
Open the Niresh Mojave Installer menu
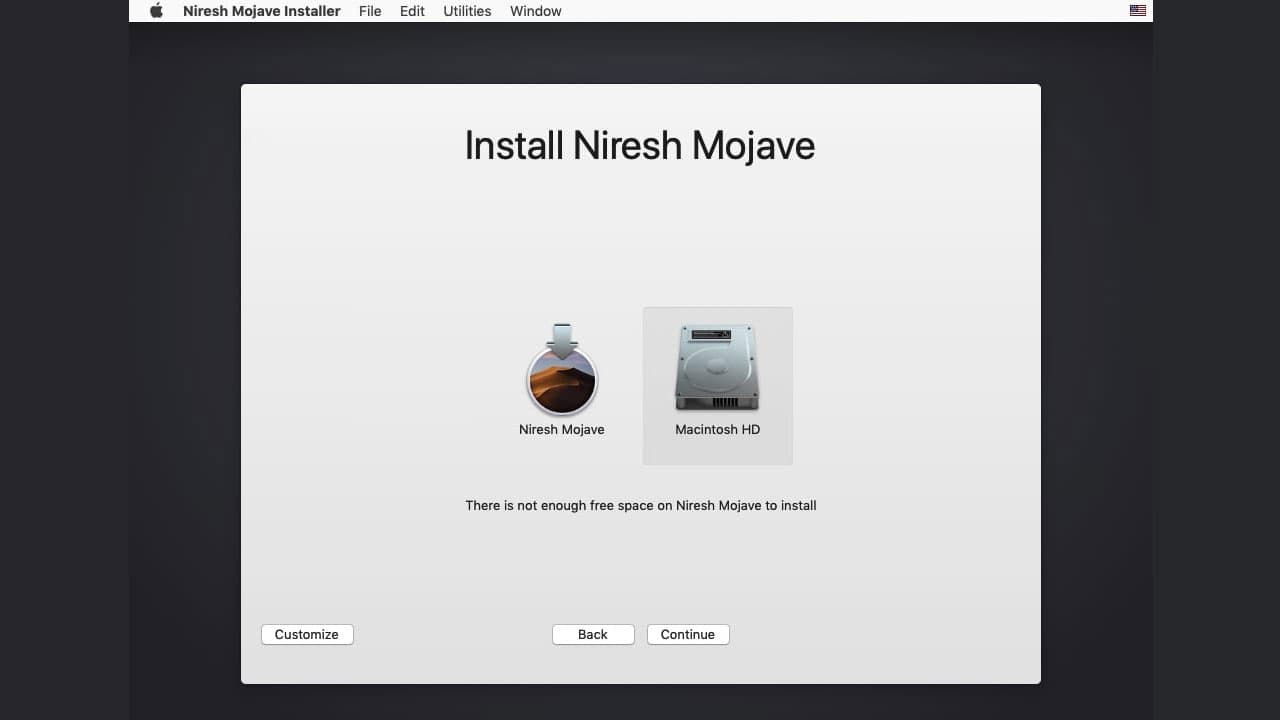click(261, 11)
